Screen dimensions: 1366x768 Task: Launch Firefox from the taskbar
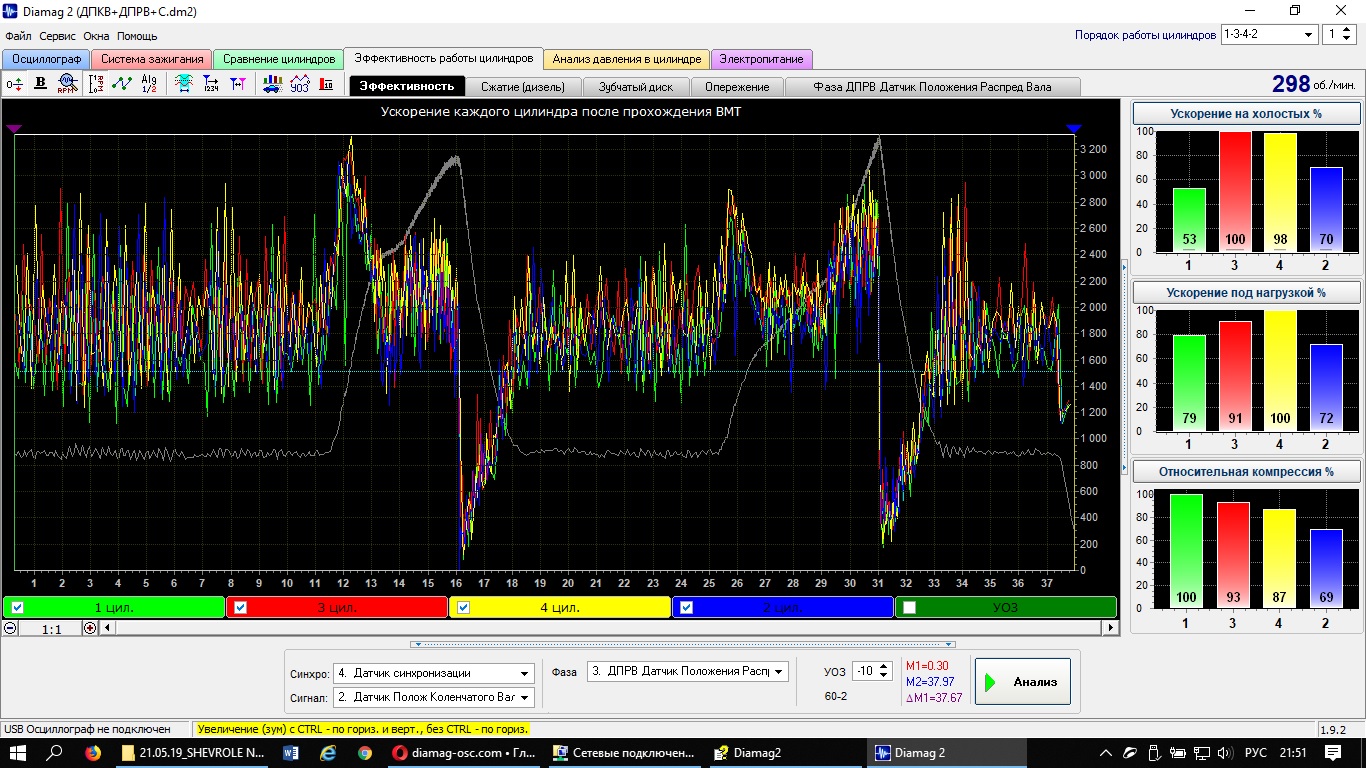[93, 753]
